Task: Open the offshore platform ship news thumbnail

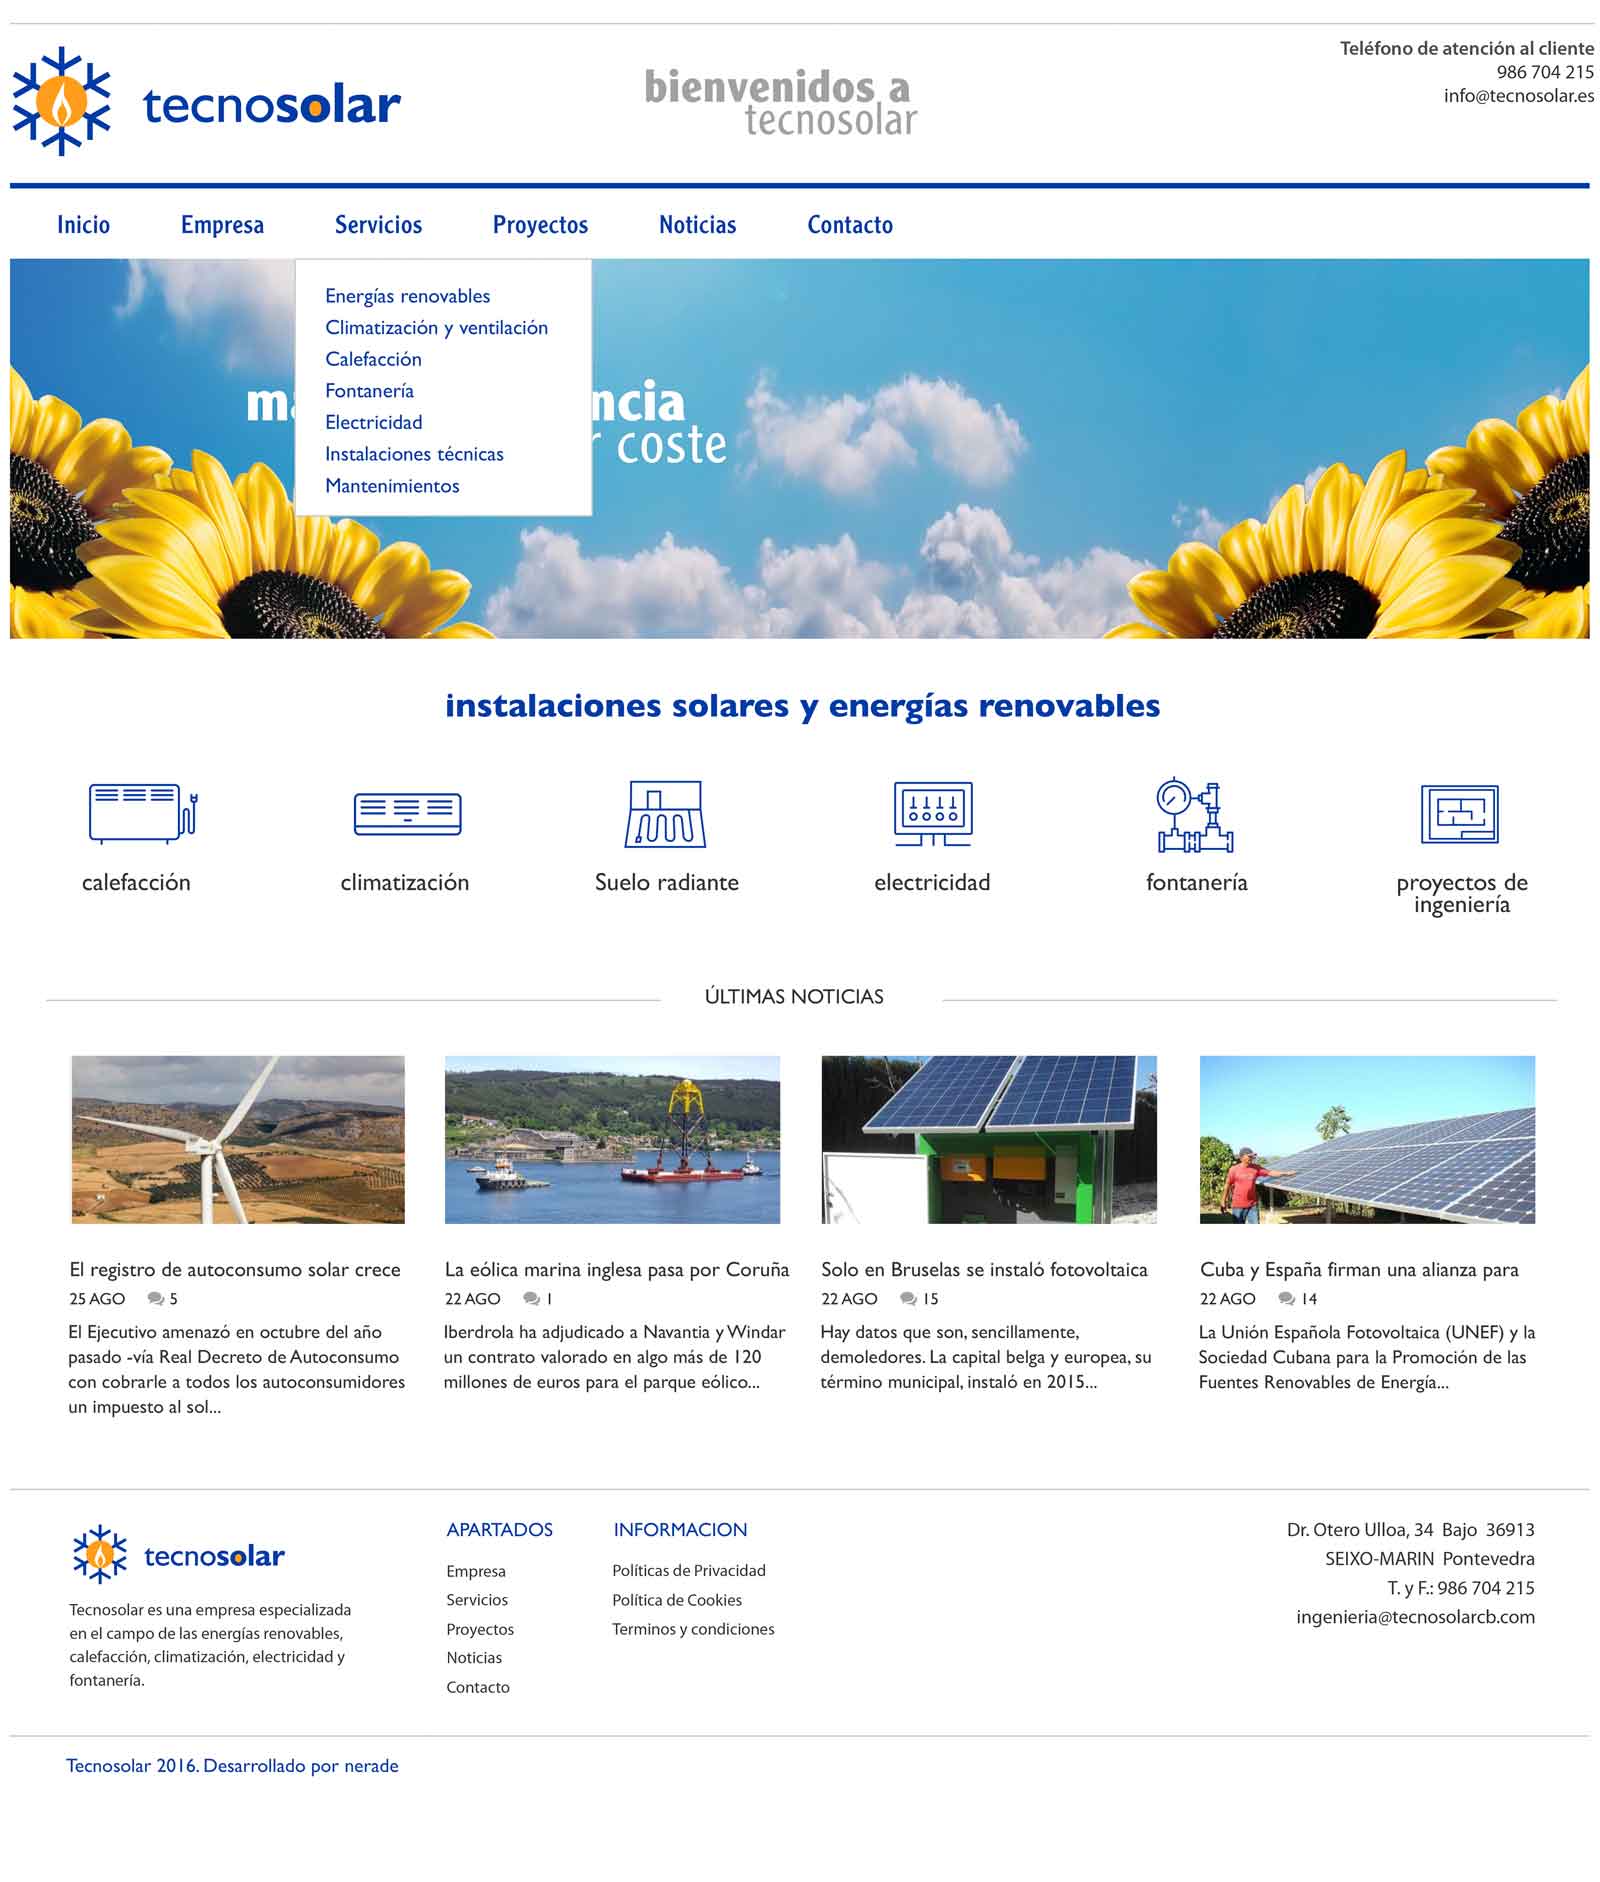Action: point(612,1139)
